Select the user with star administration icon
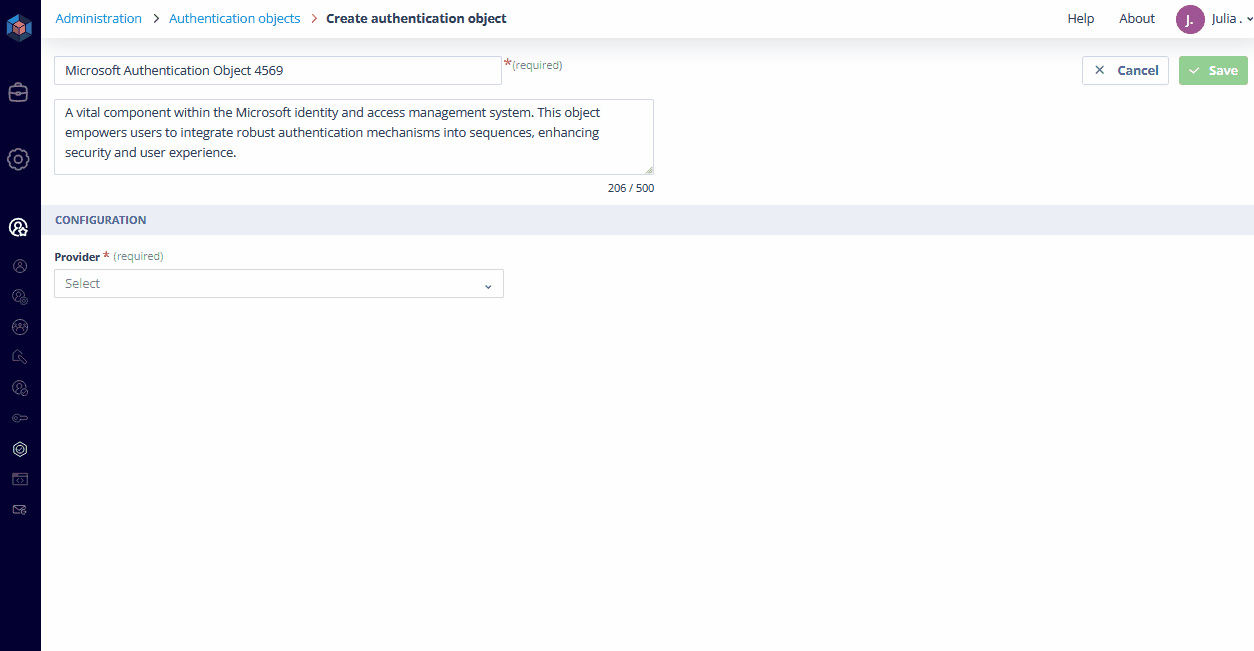Image resolution: width=1254 pixels, height=651 pixels. tap(18, 227)
